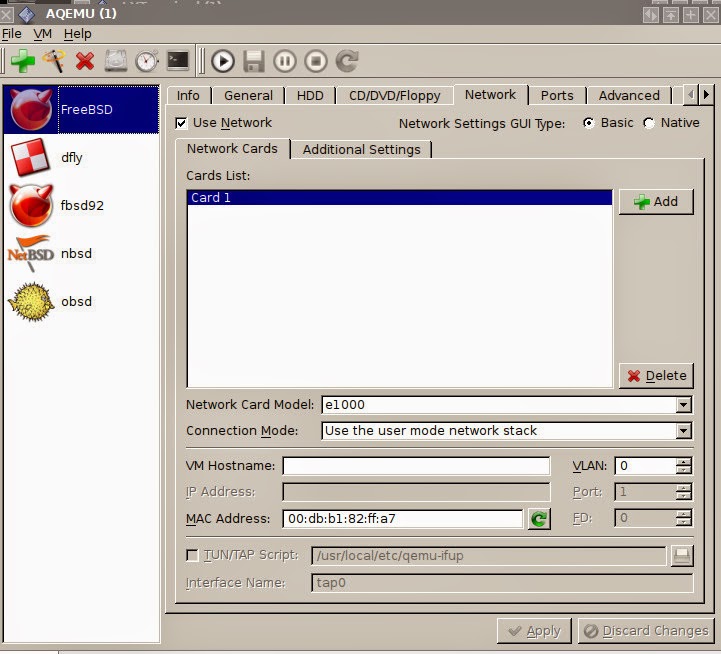The image size is (721, 654).
Task: Click the VM Hostname input field
Action: coord(416,466)
